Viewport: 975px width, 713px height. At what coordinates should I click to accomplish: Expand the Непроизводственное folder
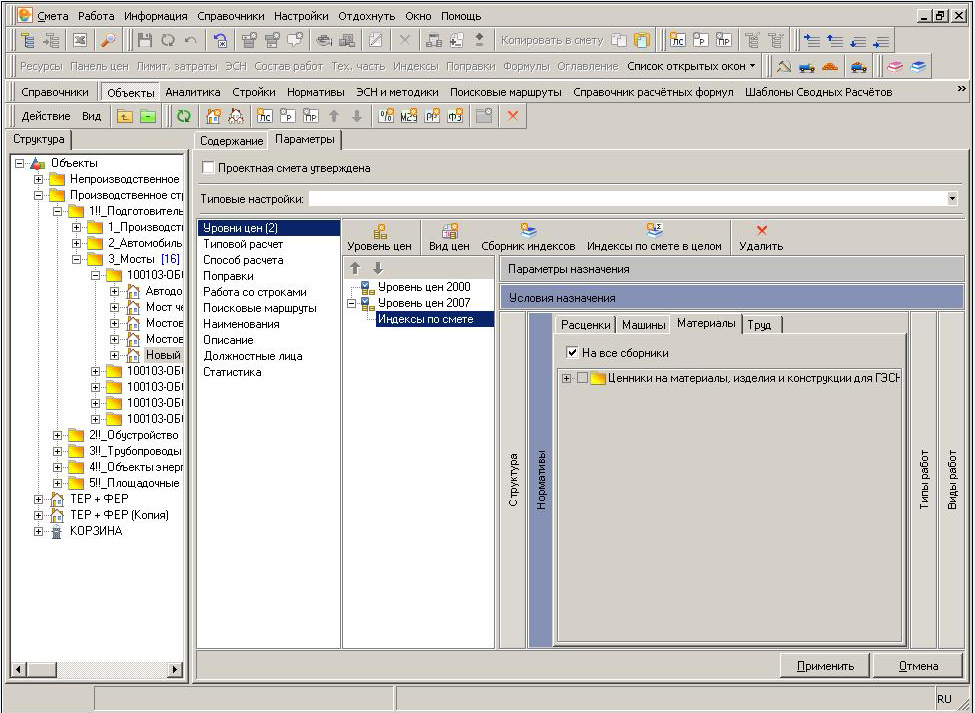[39, 180]
